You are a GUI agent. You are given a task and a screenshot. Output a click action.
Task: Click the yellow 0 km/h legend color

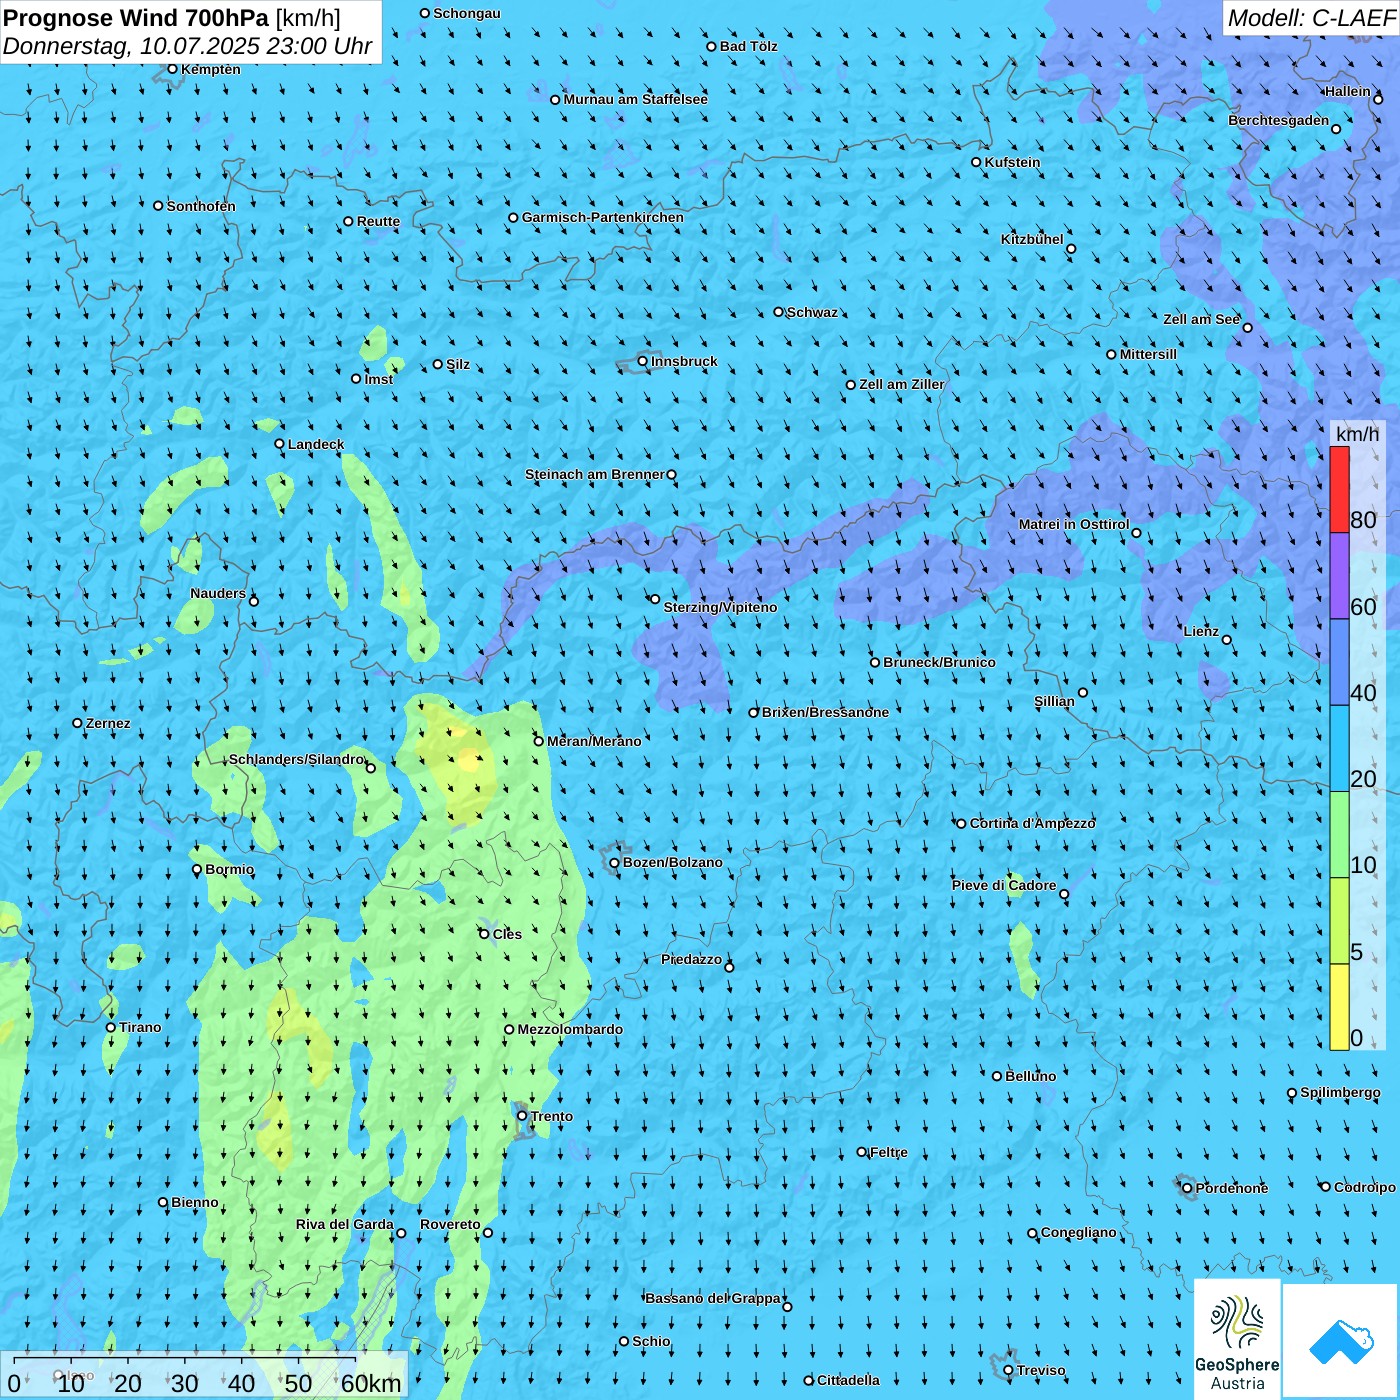(x=1339, y=1007)
